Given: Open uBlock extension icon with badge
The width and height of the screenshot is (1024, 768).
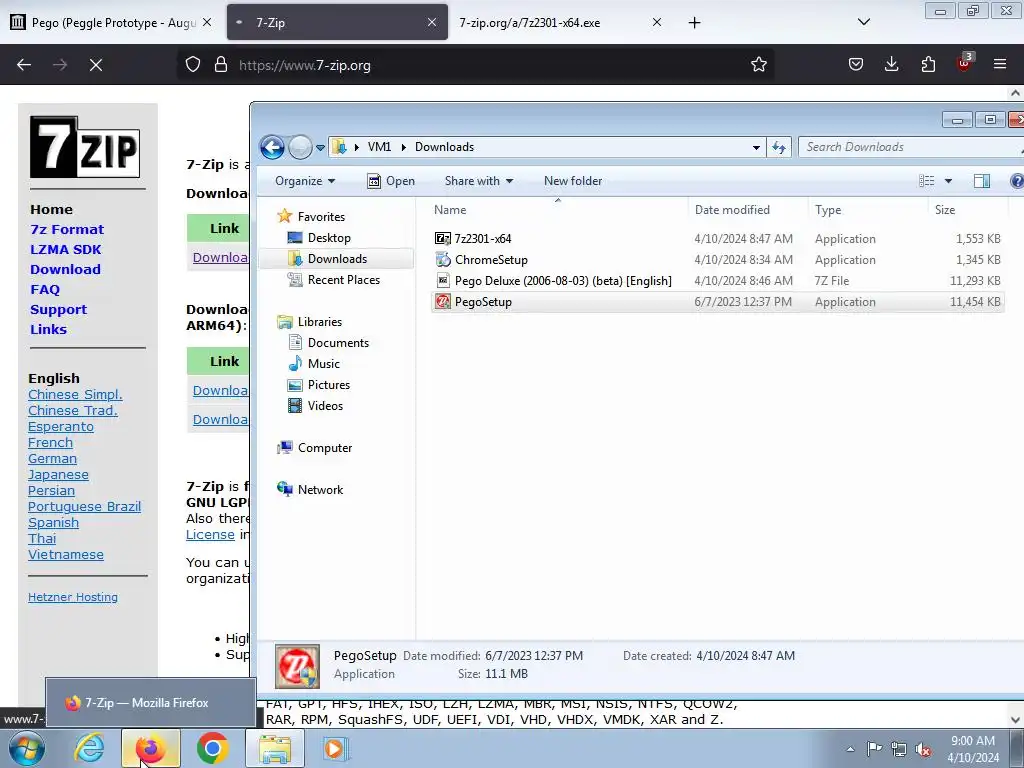Looking at the screenshot, I should (x=965, y=63).
